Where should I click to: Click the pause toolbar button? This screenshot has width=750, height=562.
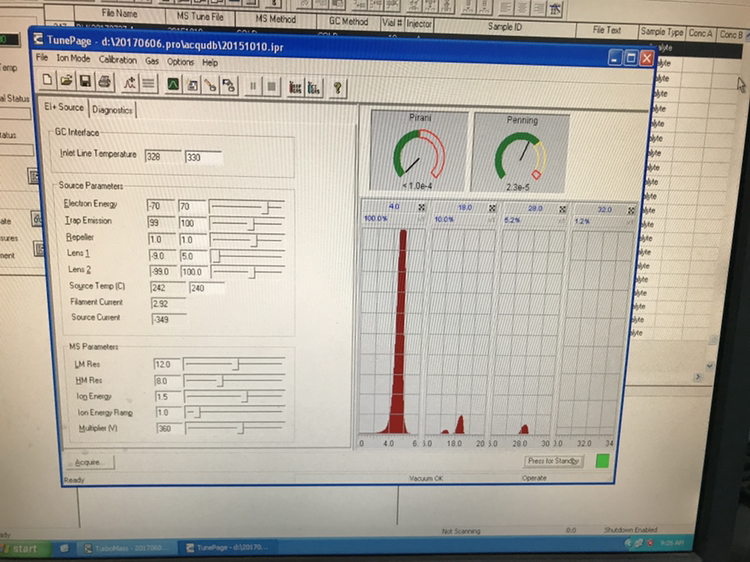click(253, 87)
